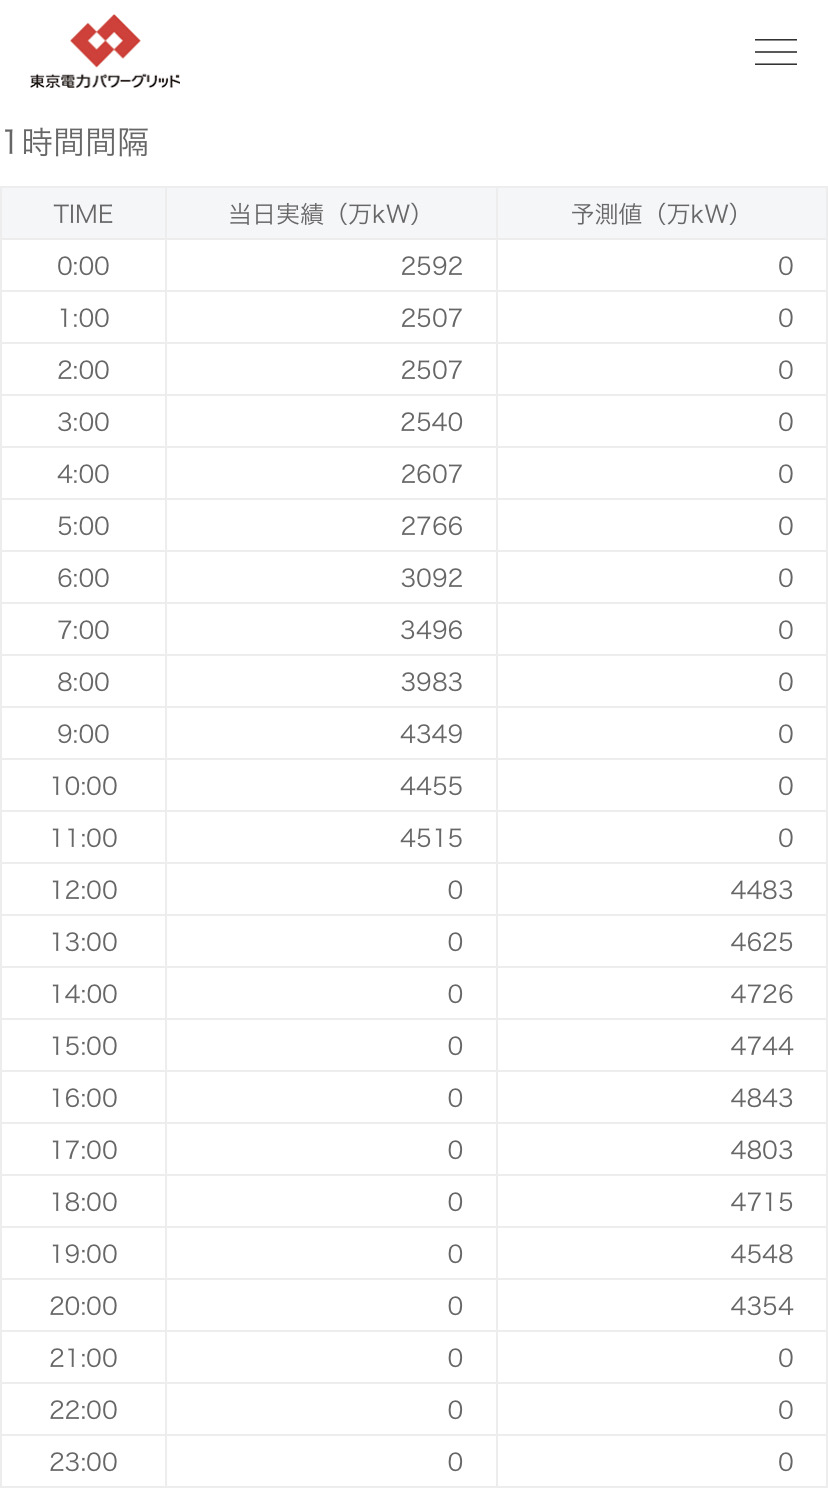Click the 0:00 time row cell

(83, 266)
